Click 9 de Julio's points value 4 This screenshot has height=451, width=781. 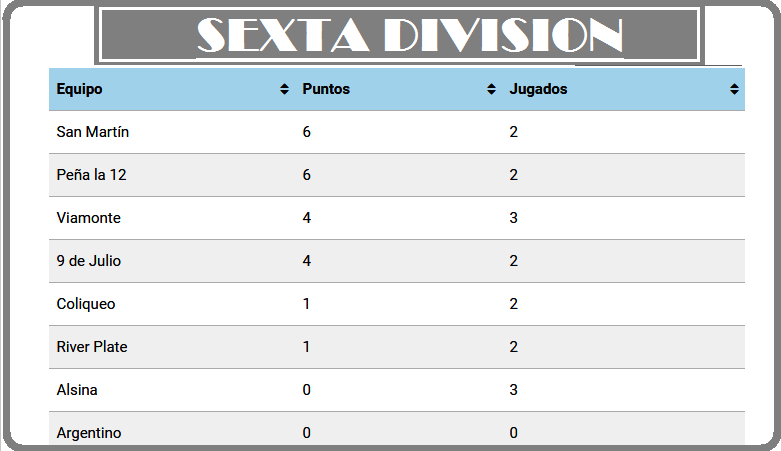(x=306, y=261)
